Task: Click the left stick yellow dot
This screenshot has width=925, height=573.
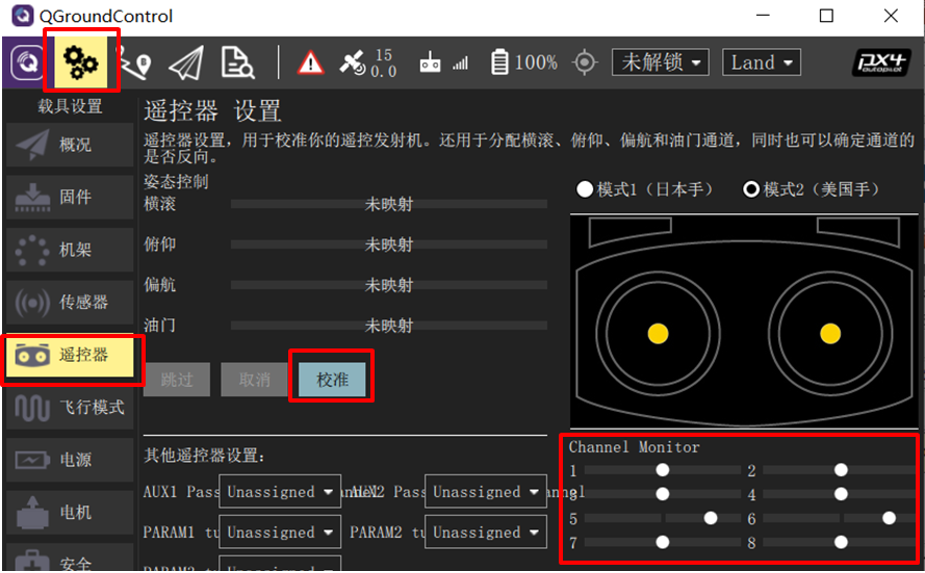Action: pos(658,333)
